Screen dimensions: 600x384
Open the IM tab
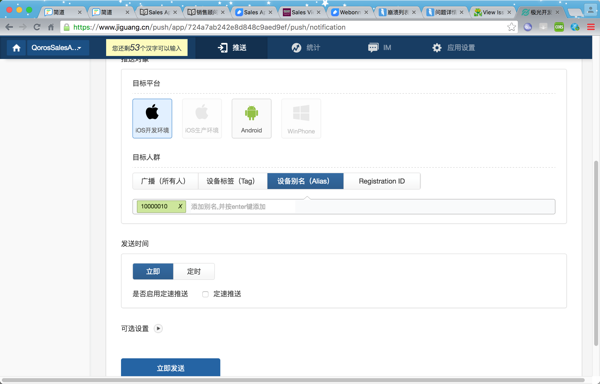[379, 48]
